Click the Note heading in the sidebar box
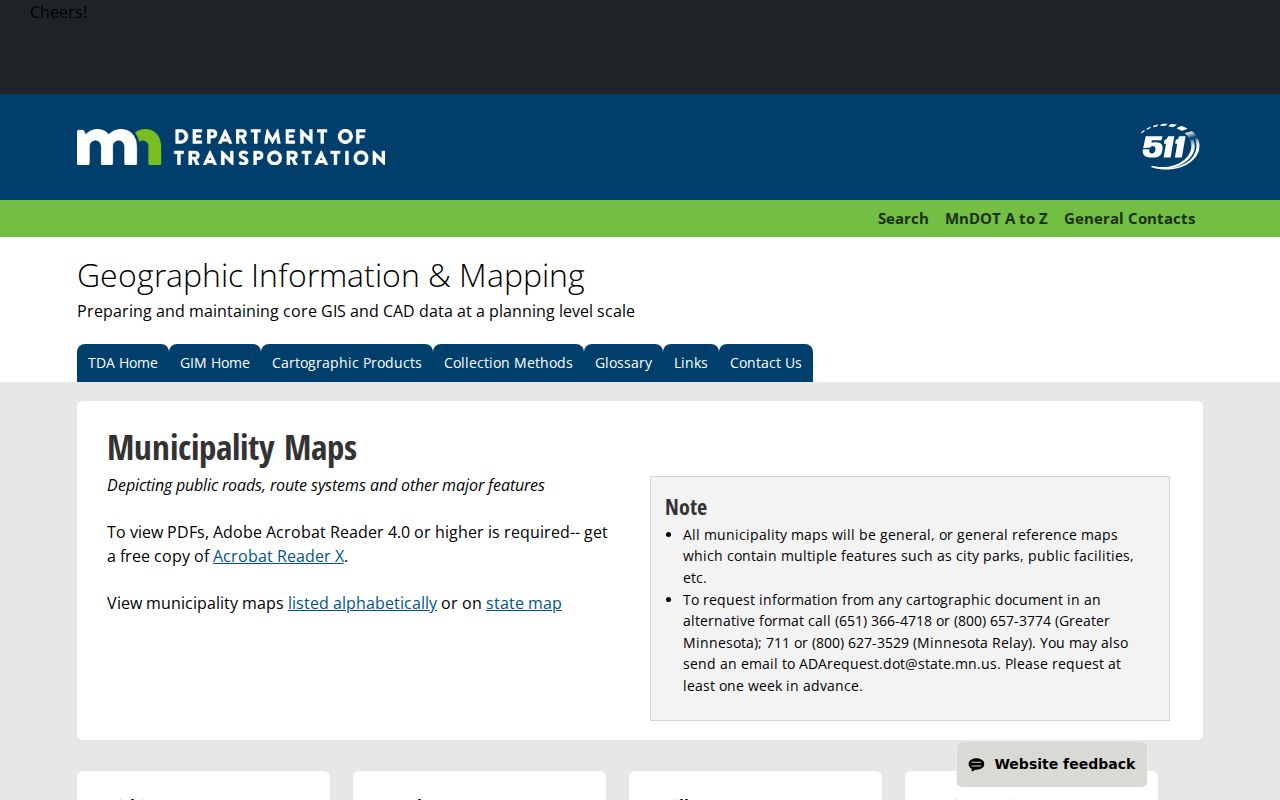 coord(686,507)
